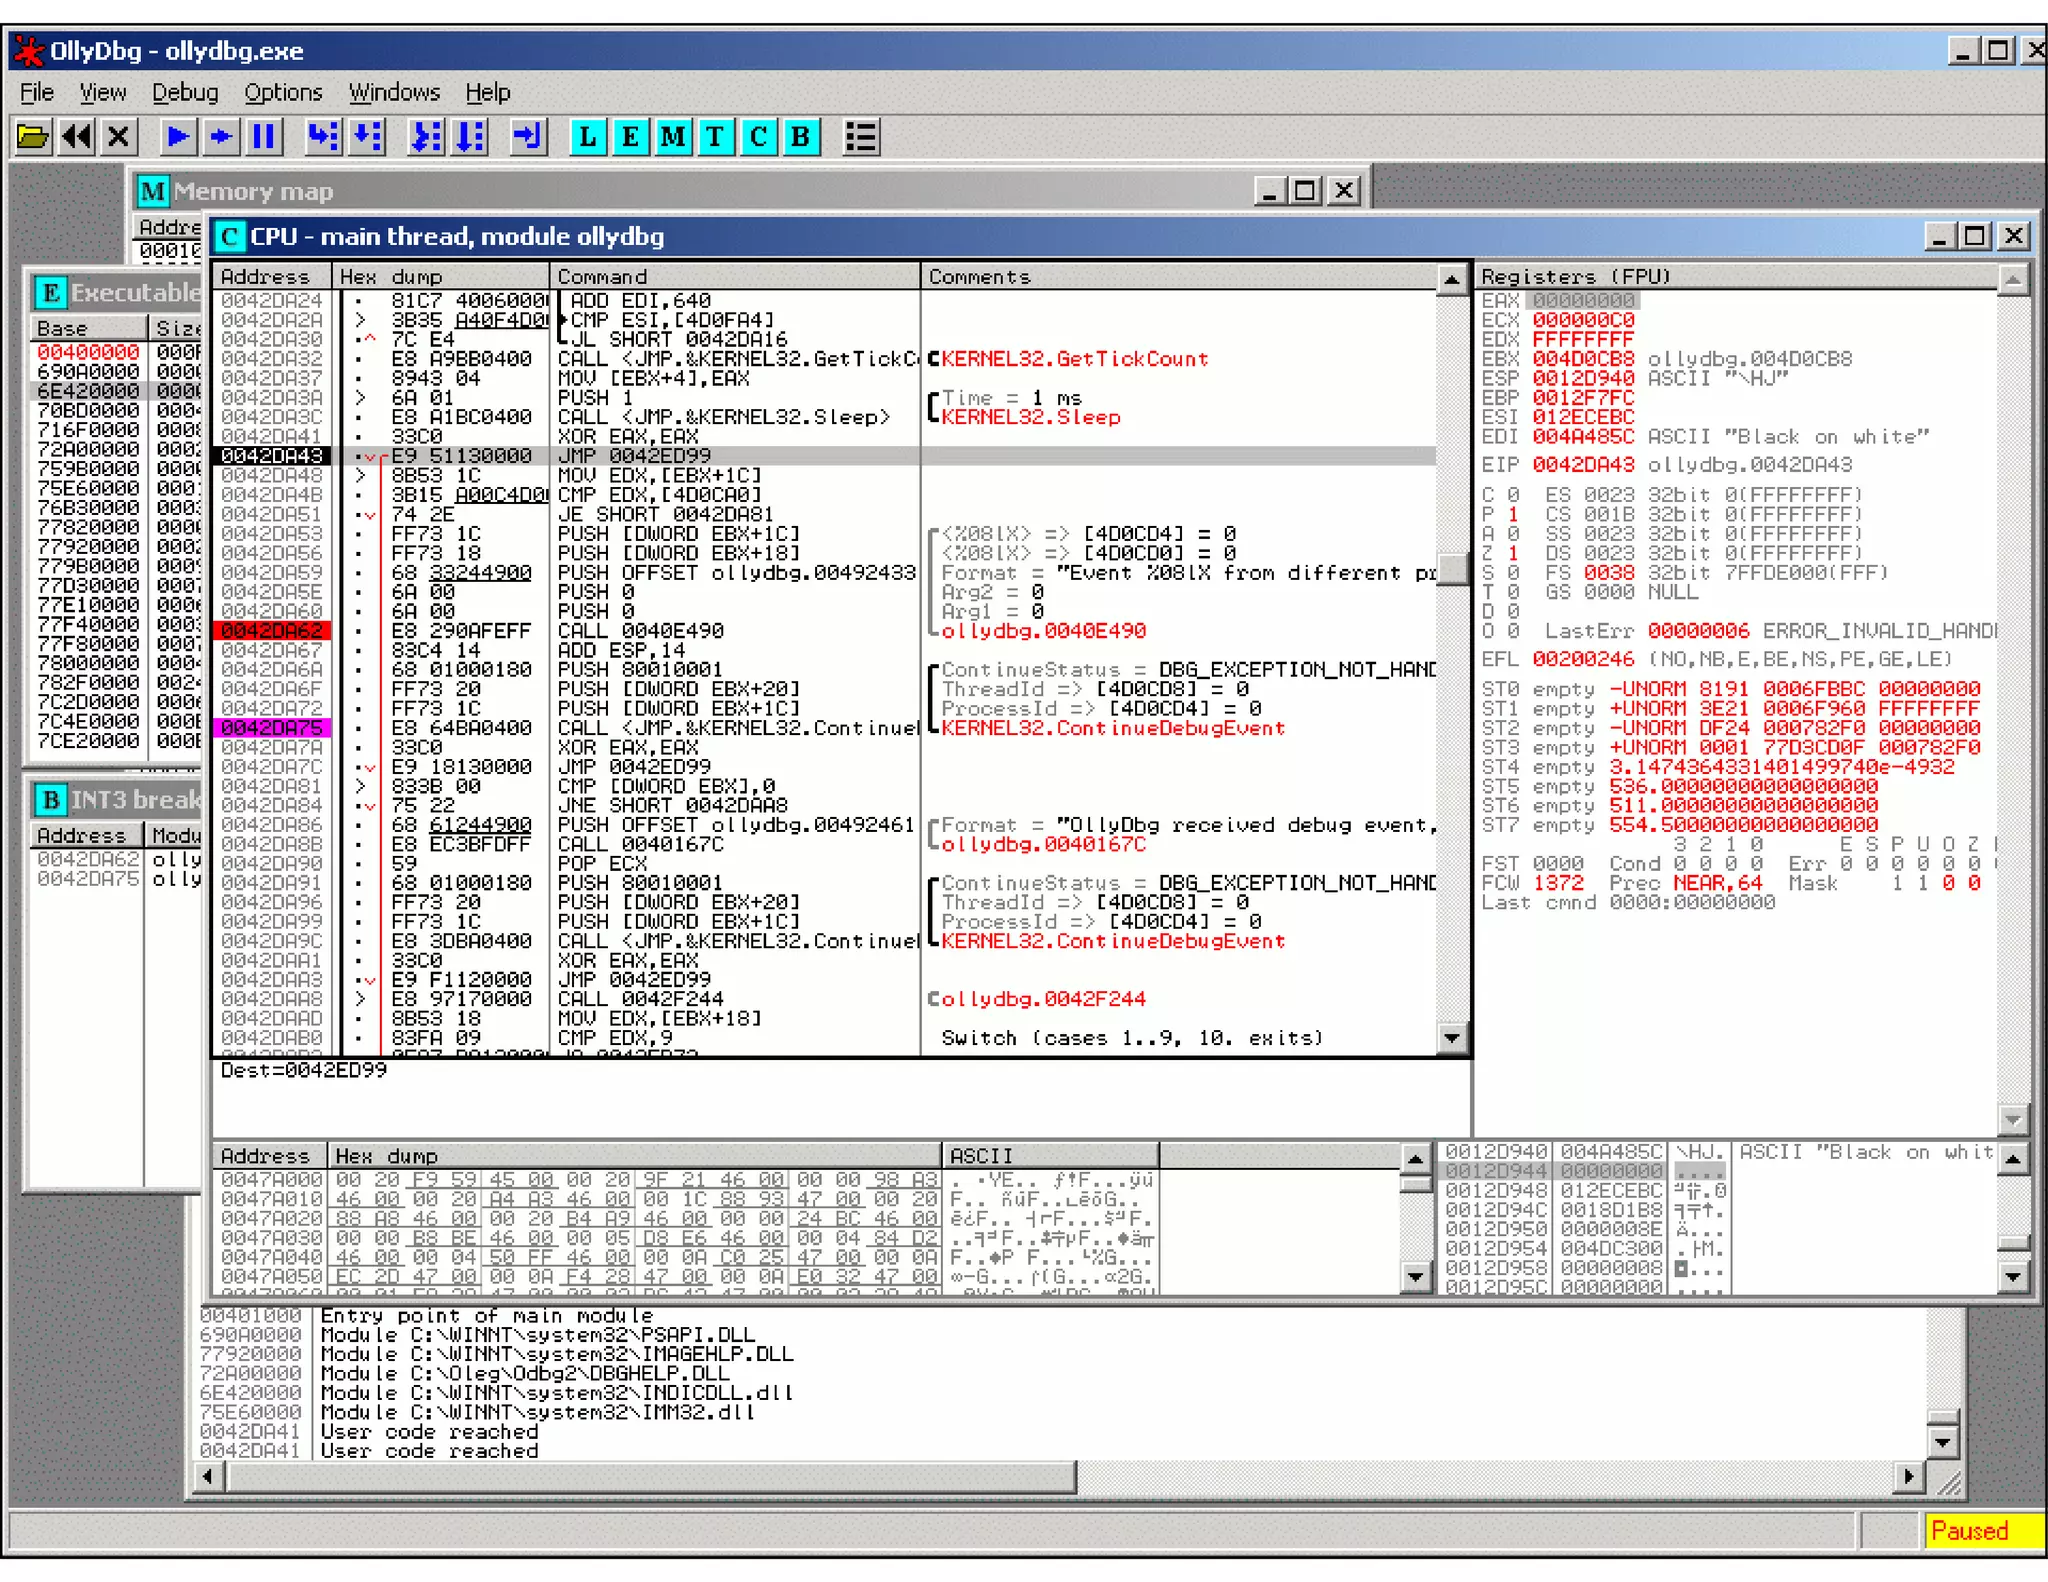Click the options list icon in toolbar
The width and height of the screenshot is (2048, 1582).
(860, 136)
